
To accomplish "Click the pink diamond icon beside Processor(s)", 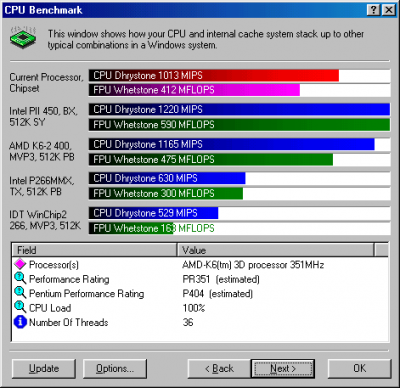I will (x=20, y=264).
